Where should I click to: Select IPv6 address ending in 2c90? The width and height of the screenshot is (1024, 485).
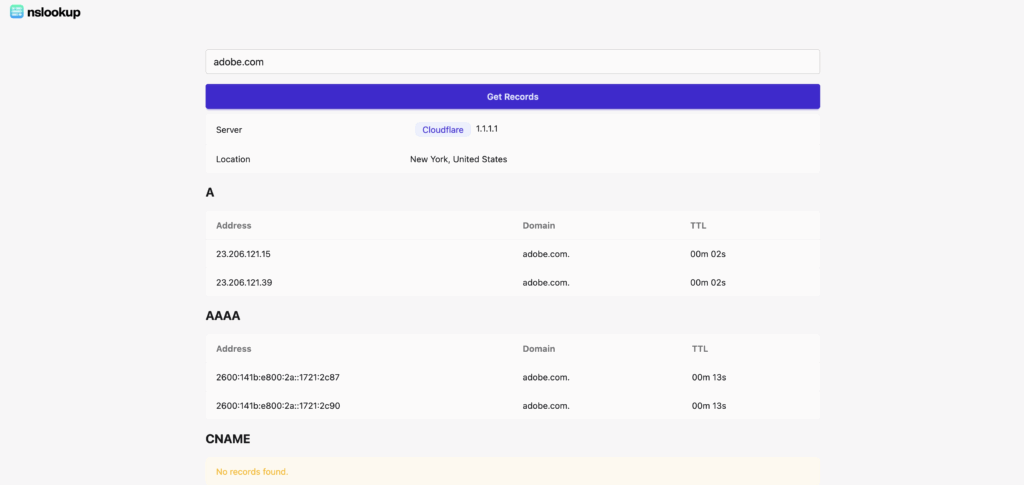278,406
